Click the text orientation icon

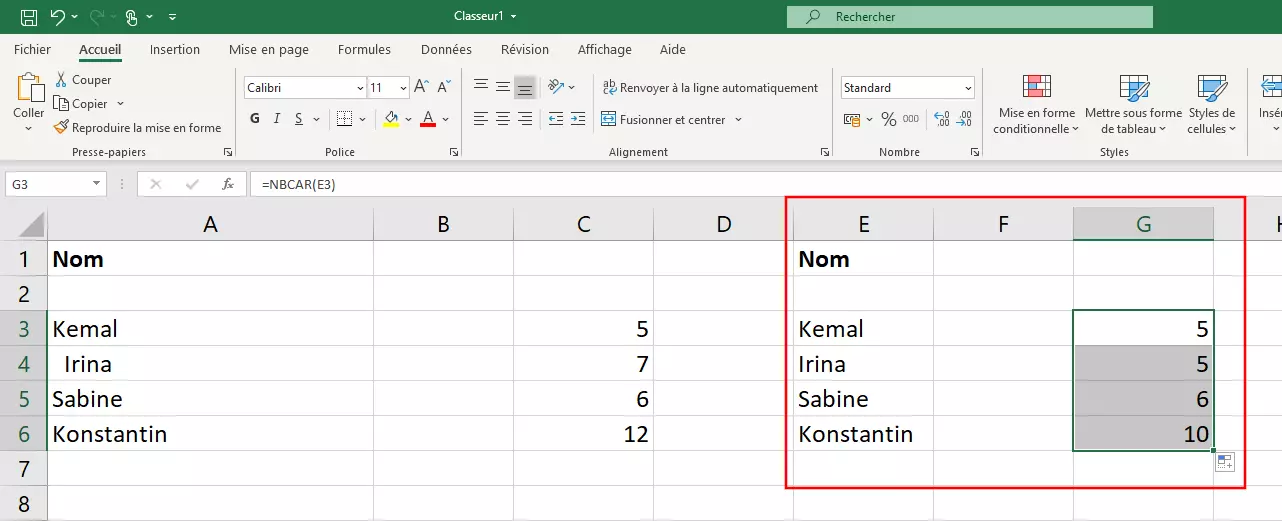pyautogui.click(x=557, y=87)
